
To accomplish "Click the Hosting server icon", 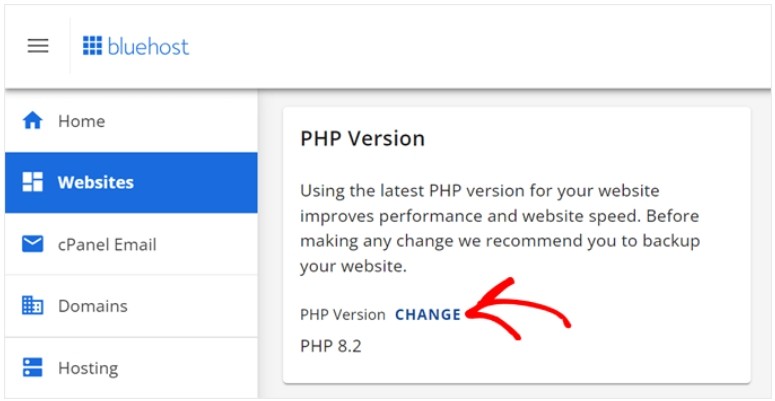I will coord(33,368).
